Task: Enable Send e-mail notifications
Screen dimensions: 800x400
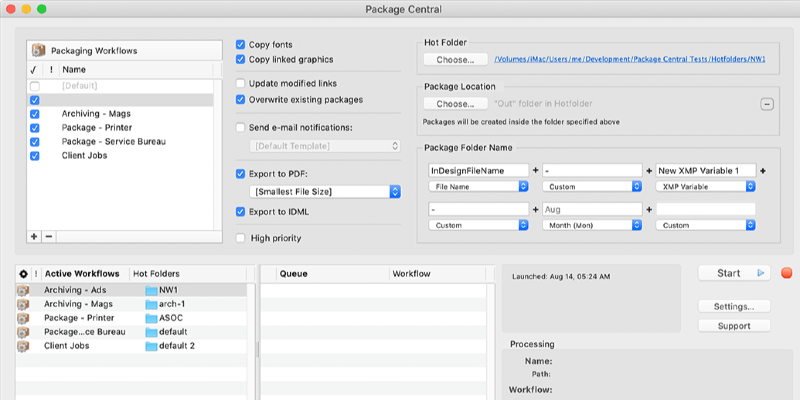Action: (241, 128)
